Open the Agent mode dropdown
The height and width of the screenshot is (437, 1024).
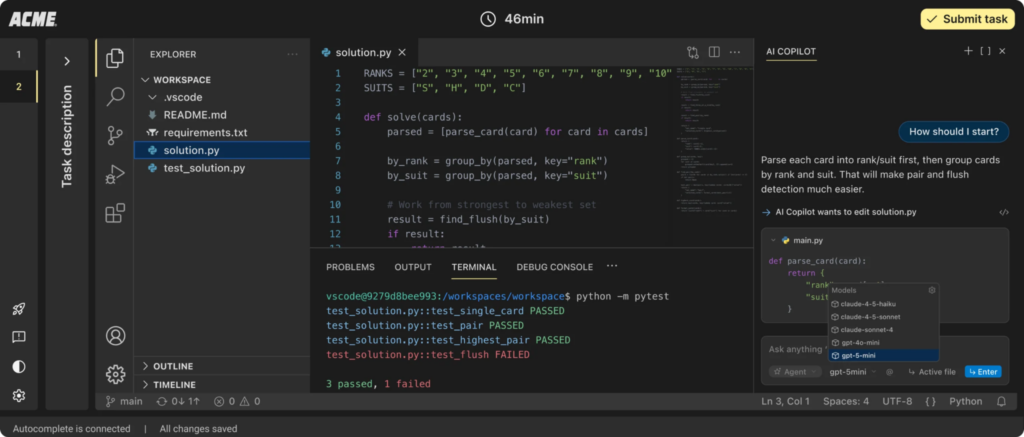coord(795,372)
